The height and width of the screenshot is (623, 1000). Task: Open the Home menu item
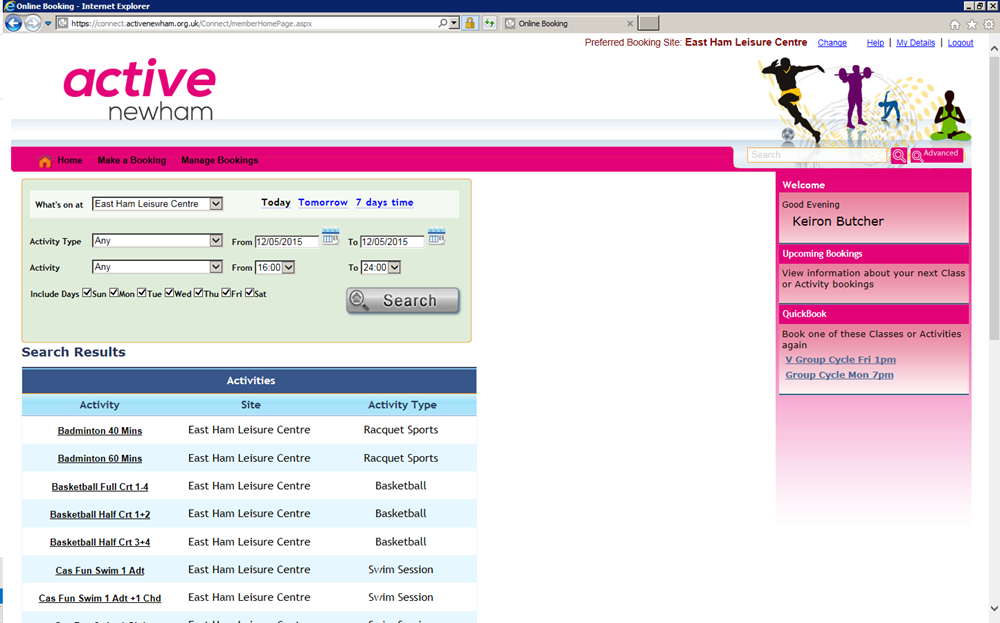coord(70,160)
